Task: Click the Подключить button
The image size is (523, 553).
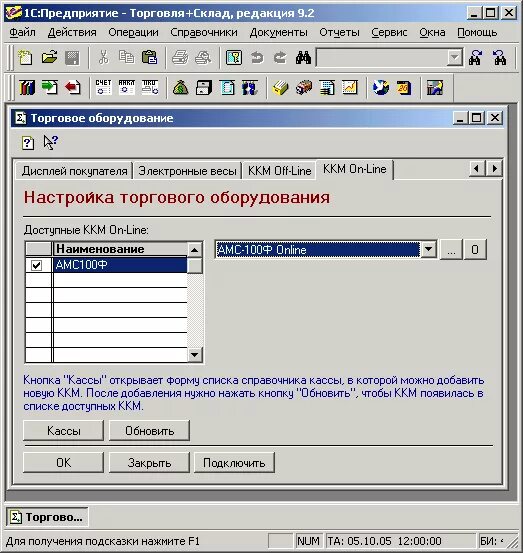Action: (x=234, y=462)
